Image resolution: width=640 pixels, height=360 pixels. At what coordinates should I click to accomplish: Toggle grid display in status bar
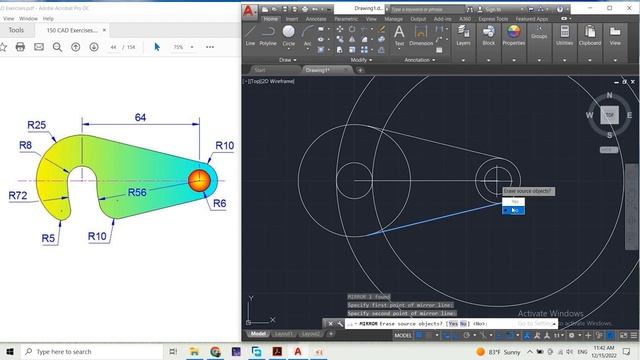tap(419, 335)
